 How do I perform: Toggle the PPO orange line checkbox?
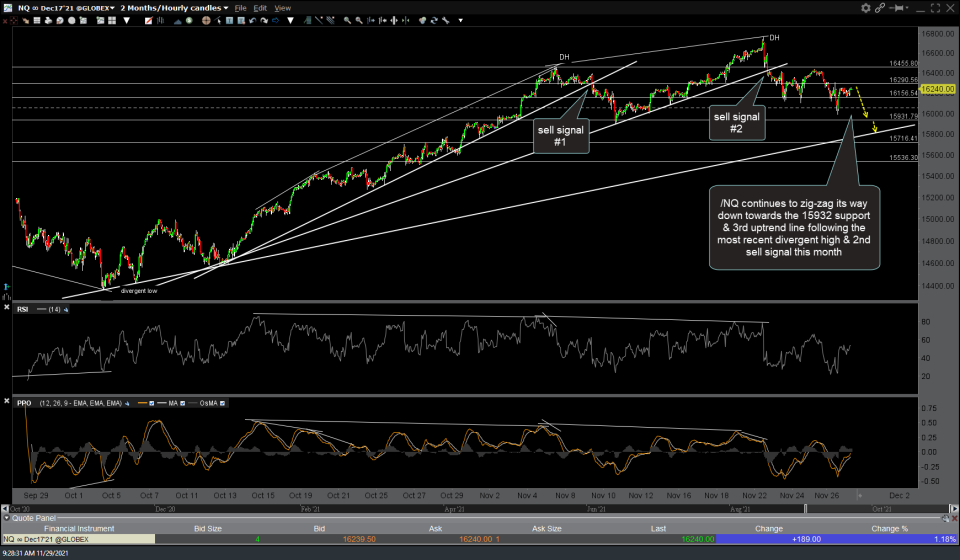[151, 403]
